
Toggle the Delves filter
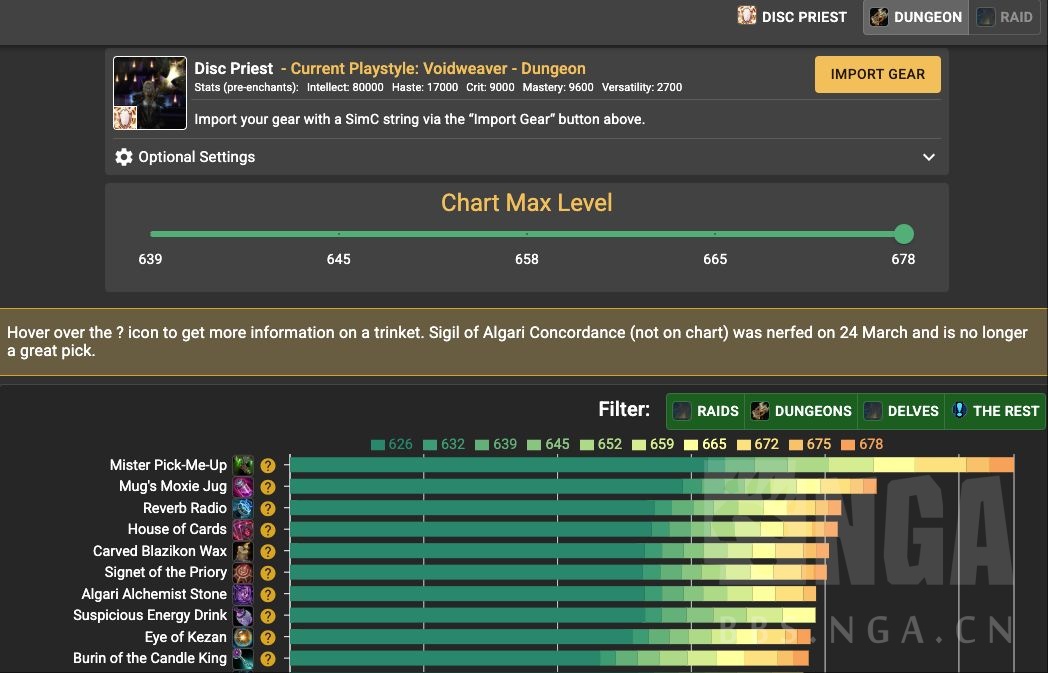point(900,411)
